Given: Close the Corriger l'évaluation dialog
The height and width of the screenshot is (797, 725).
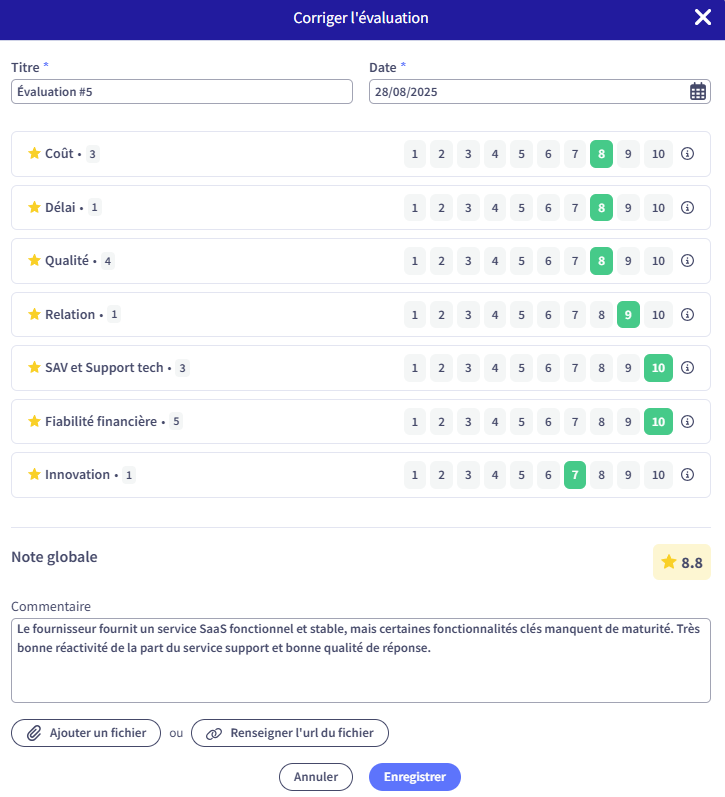Looking at the screenshot, I should click(x=703, y=18).
